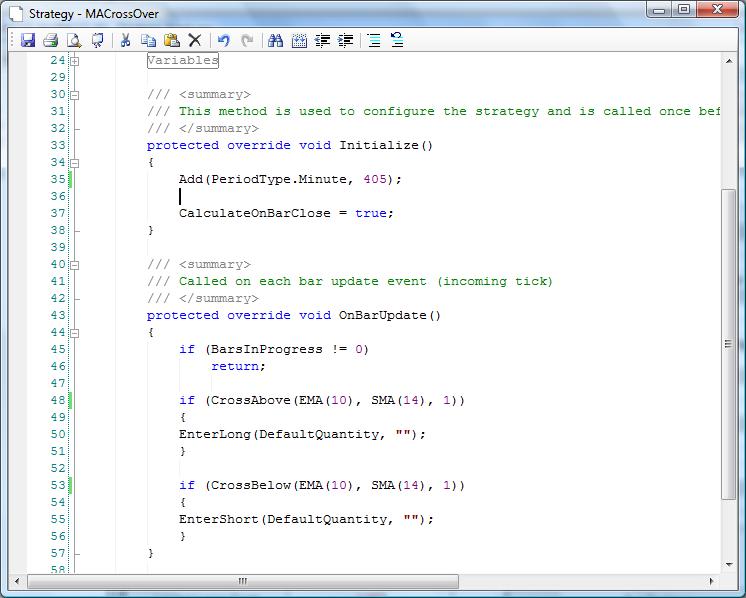746x598 pixels.
Task: Save the strategy with the floppy disk icon
Action: pos(28,40)
